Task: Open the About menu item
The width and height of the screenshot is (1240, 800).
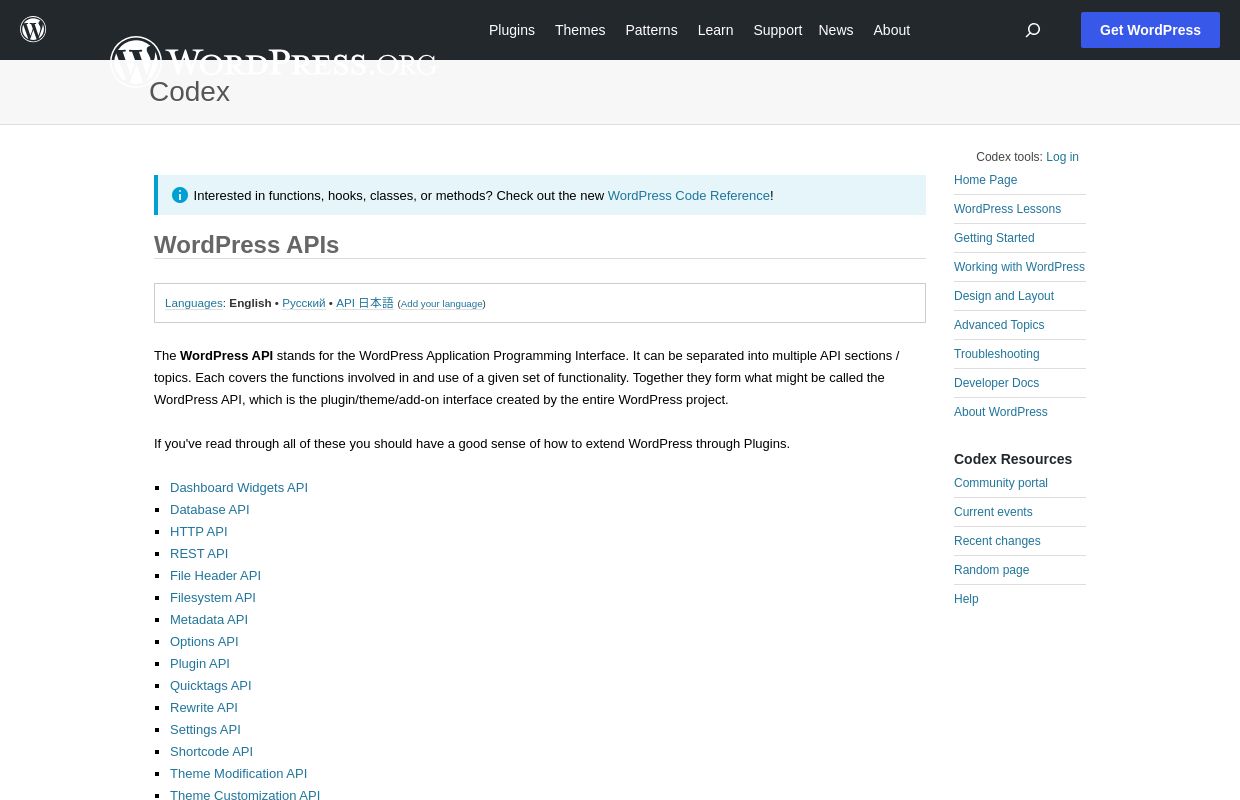Action: [892, 30]
